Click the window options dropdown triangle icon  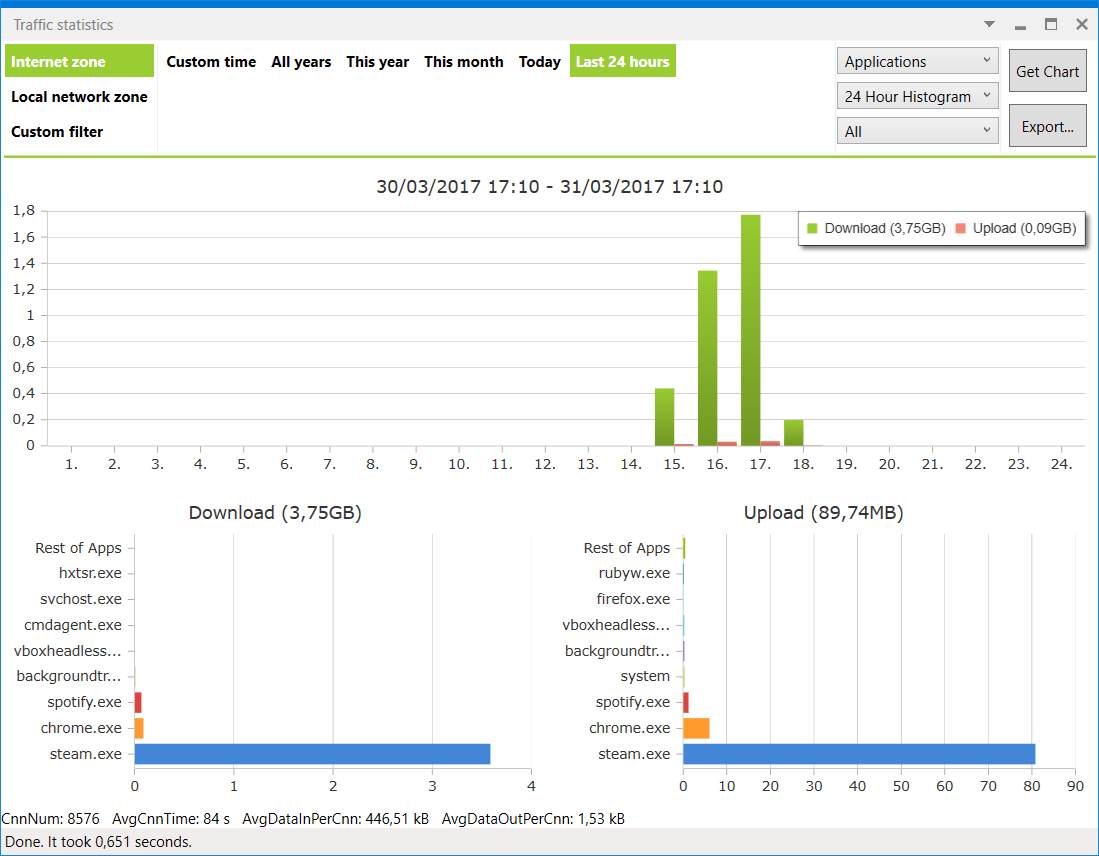tap(989, 25)
